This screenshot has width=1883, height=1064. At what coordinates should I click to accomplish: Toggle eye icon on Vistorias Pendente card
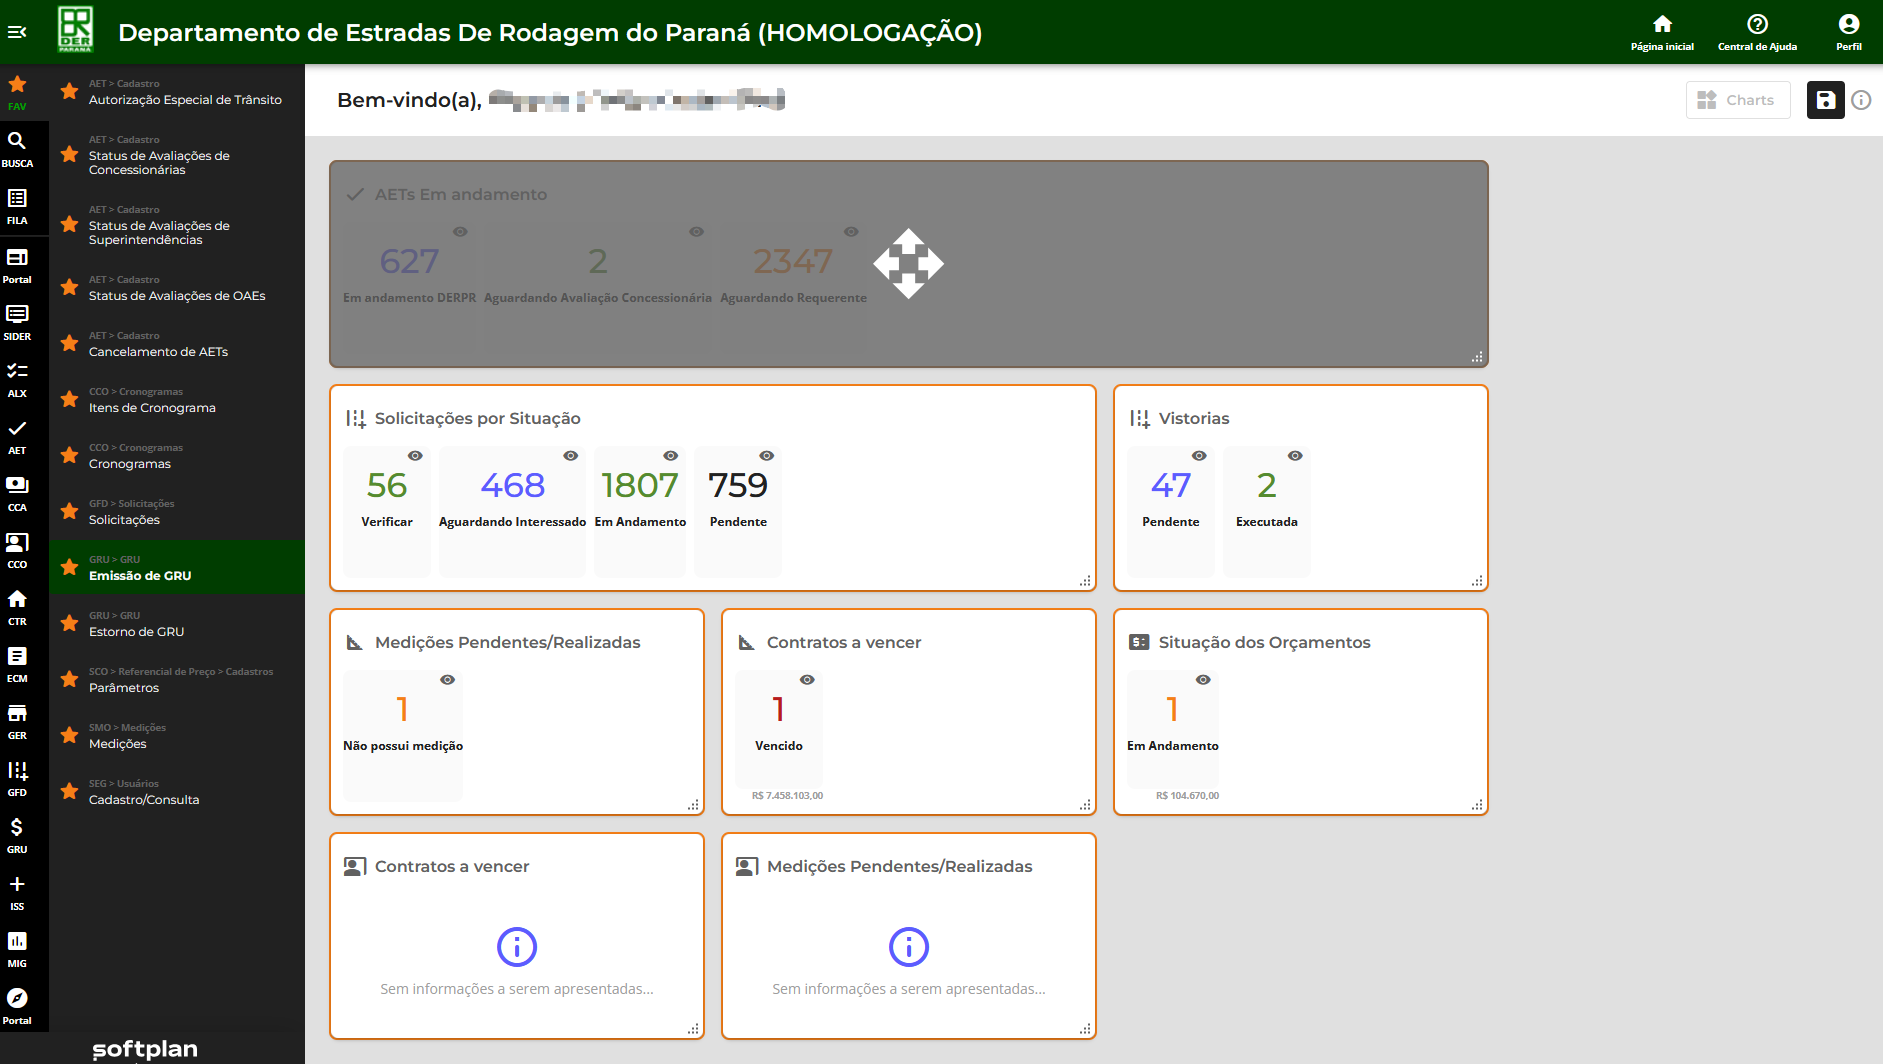click(x=1199, y=456)
